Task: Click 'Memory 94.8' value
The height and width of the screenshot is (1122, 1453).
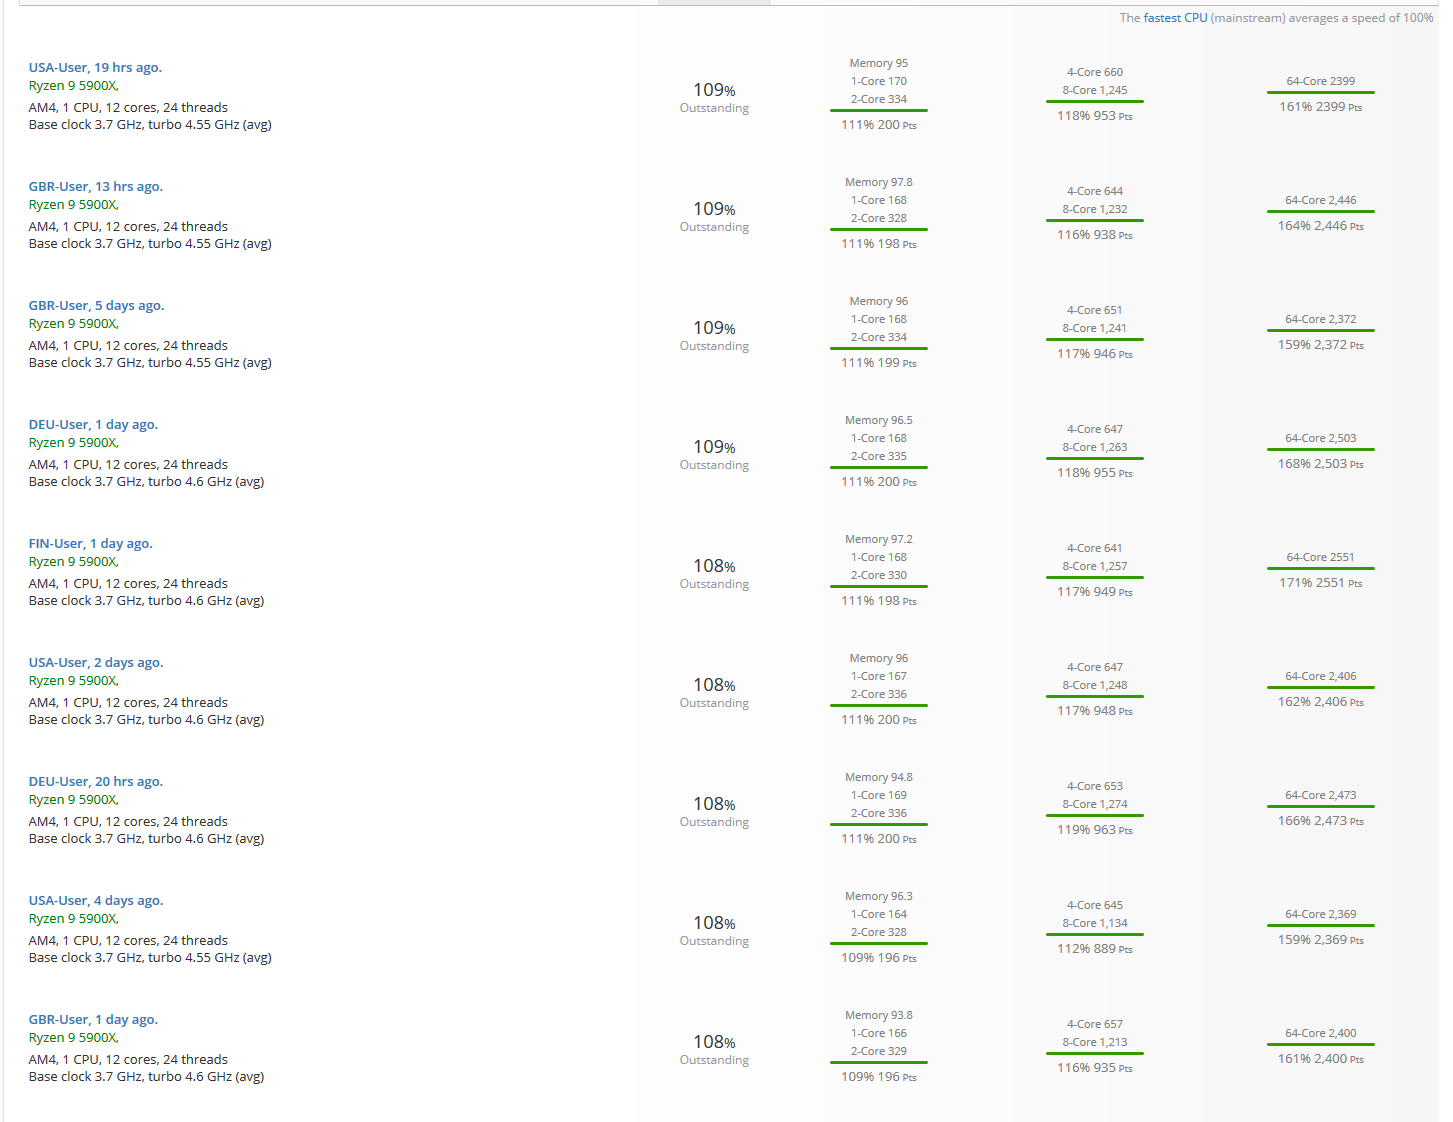Action: [x=879, y=777]
